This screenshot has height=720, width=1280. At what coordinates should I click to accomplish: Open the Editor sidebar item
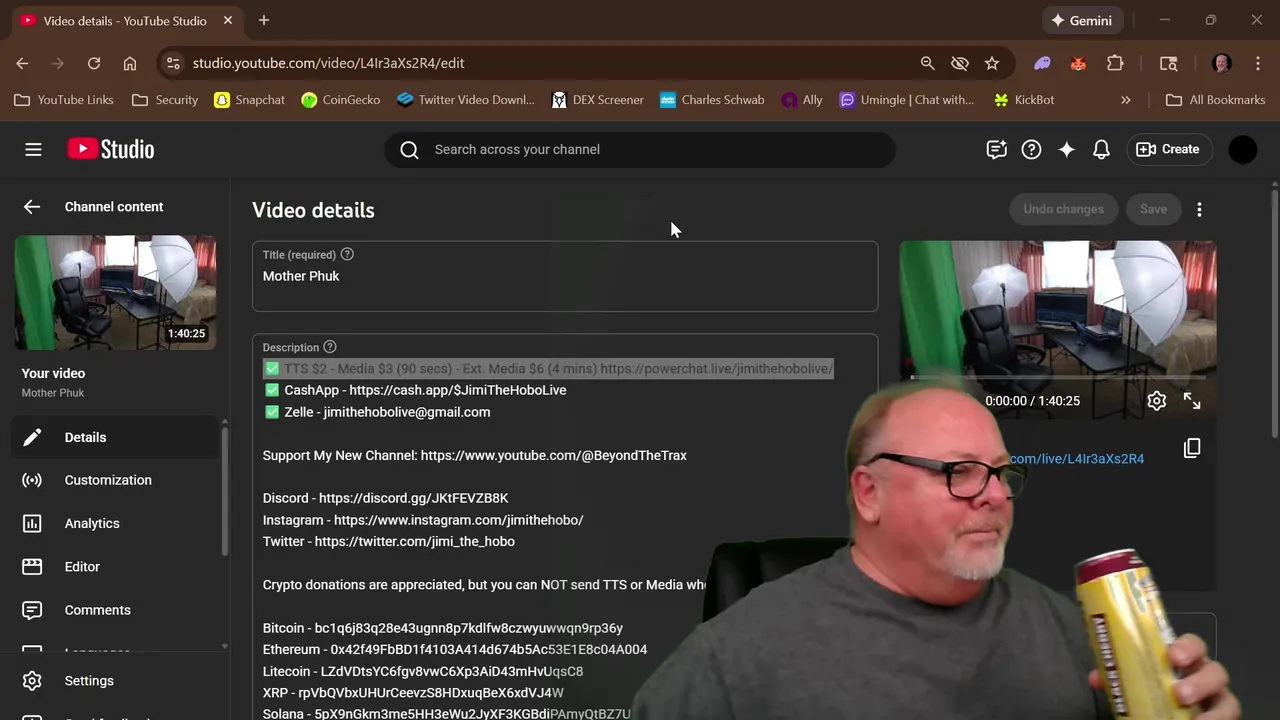[x=115, y=566]
